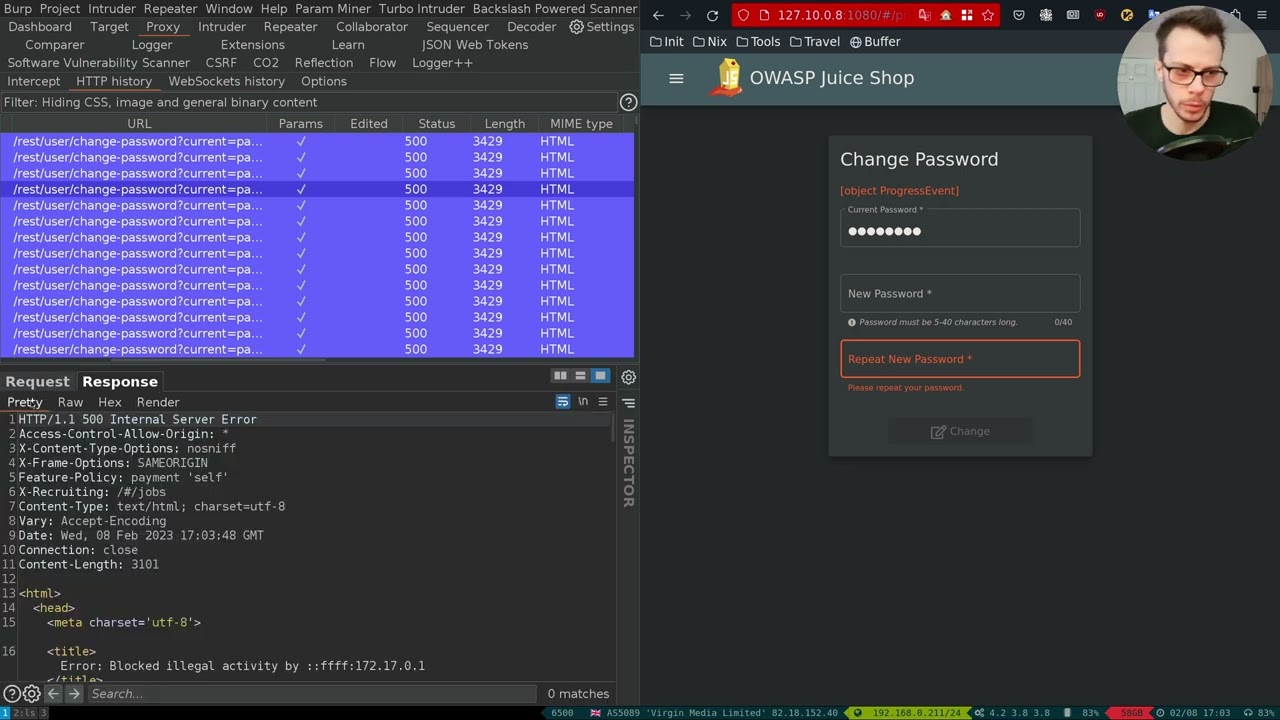The width and height of the screenshot is (1280, 720).
Task: Switch to combined tabbed layout view
Action: 600,376
